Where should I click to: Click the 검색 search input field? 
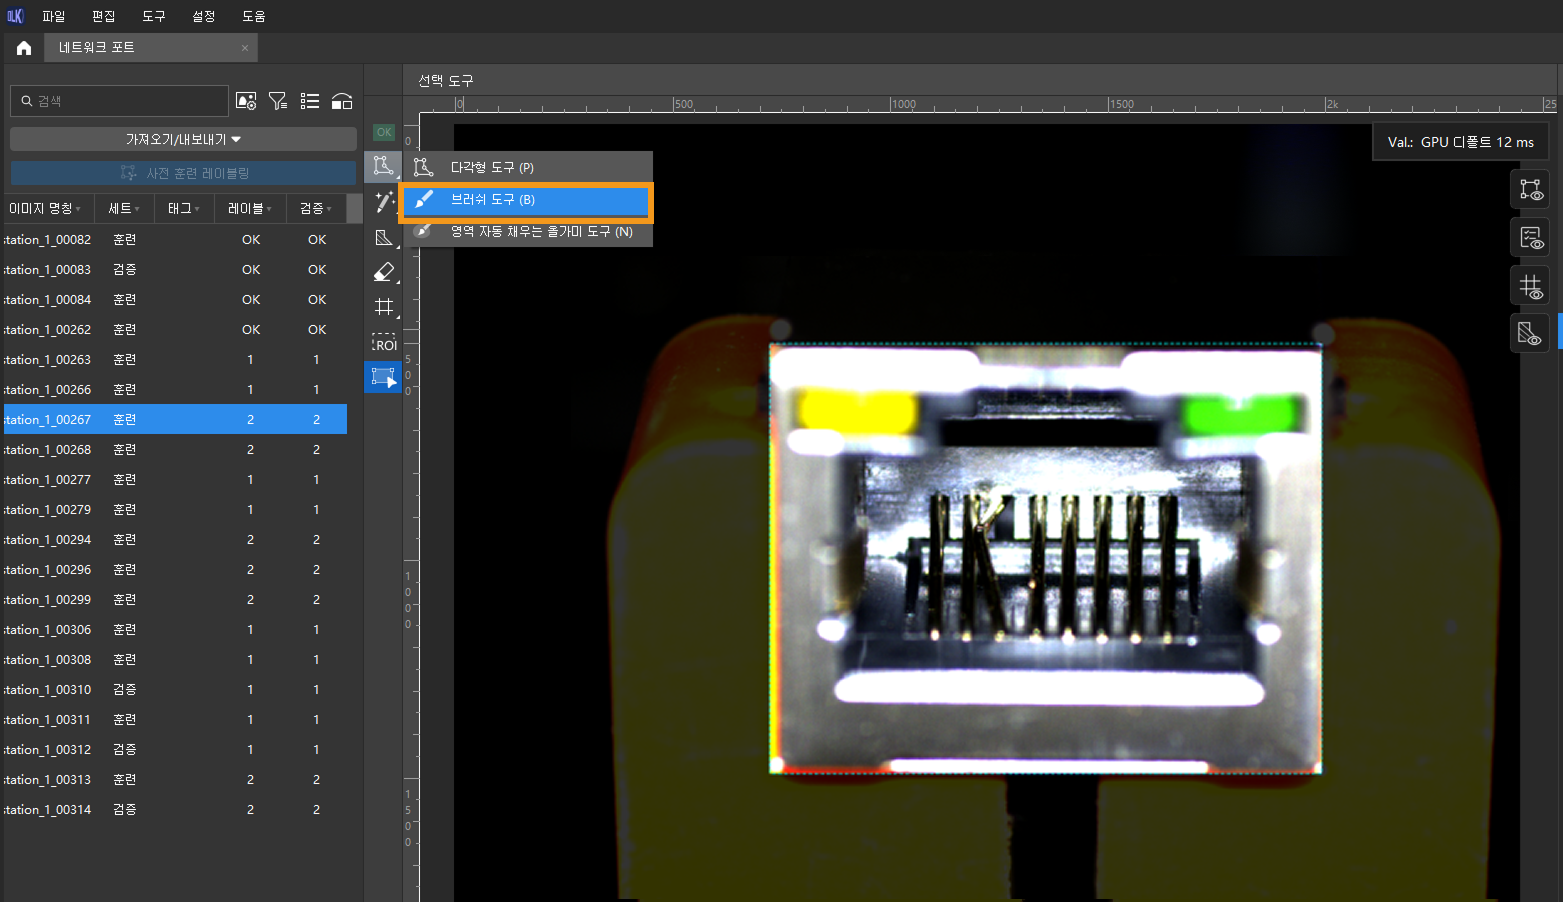point(125,101)
